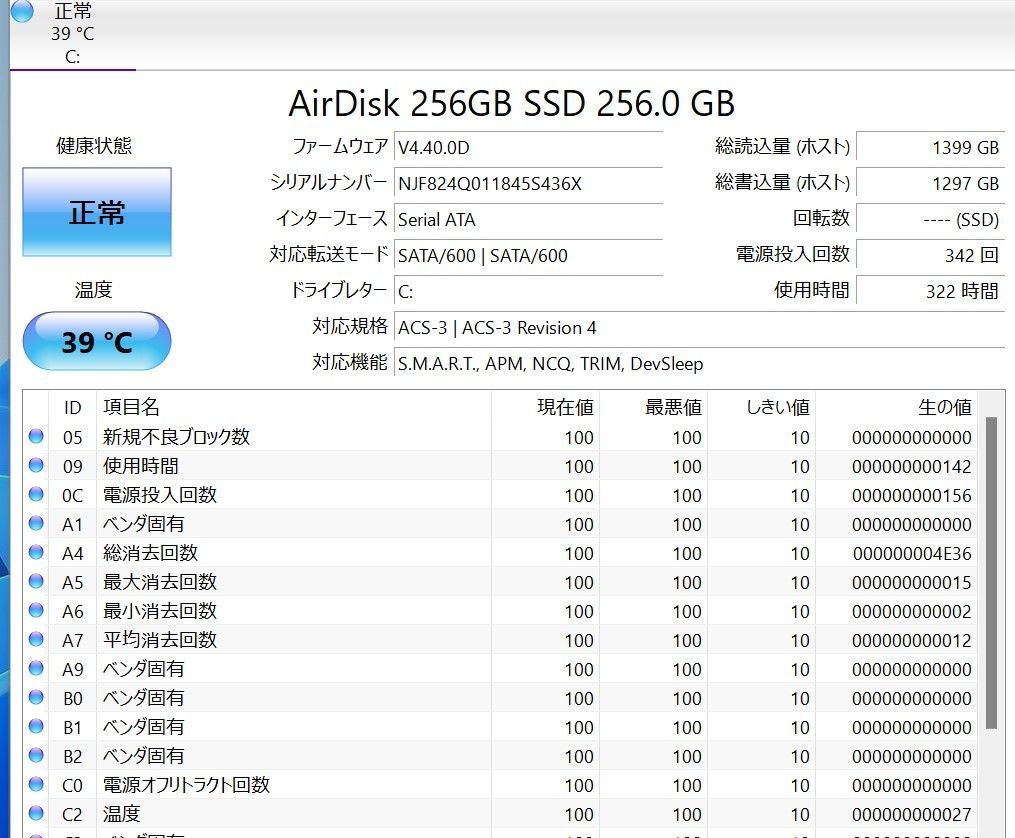Screen dimensions: 1015x838
Task: Click the 現在値 column header
Action: 565,407
